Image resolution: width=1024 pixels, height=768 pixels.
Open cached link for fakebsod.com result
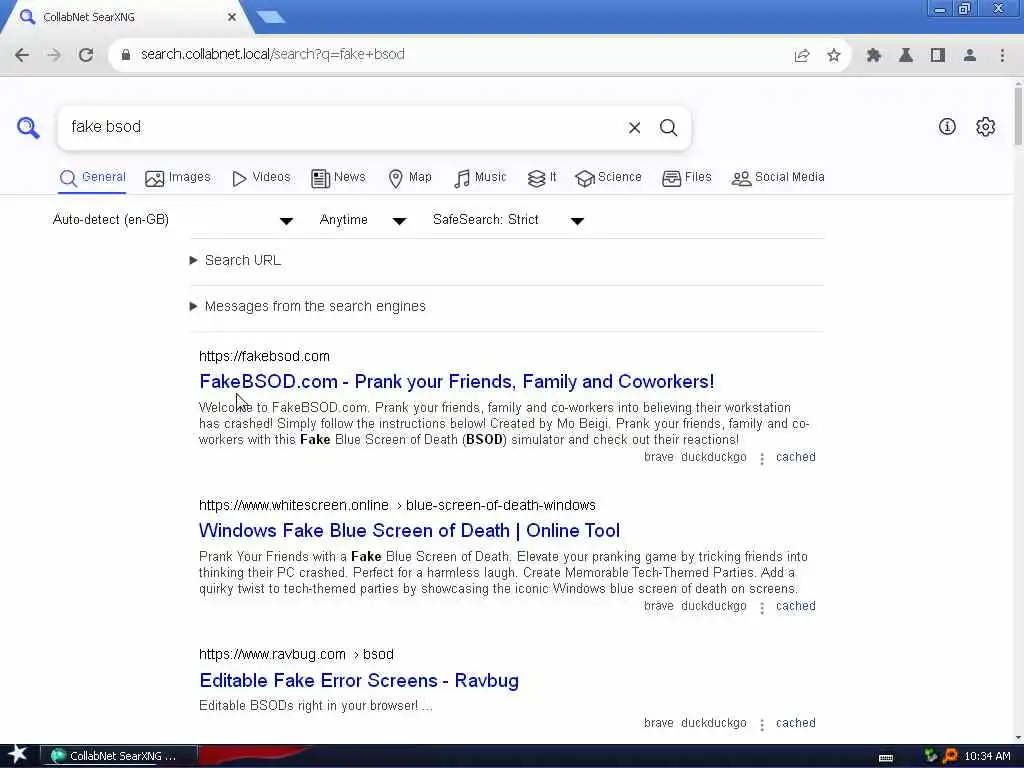pos(795,457)
